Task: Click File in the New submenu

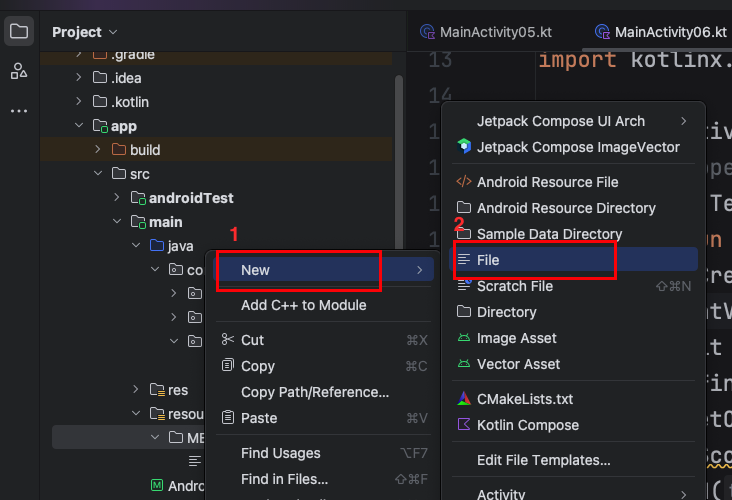Action: click(488, 260)
